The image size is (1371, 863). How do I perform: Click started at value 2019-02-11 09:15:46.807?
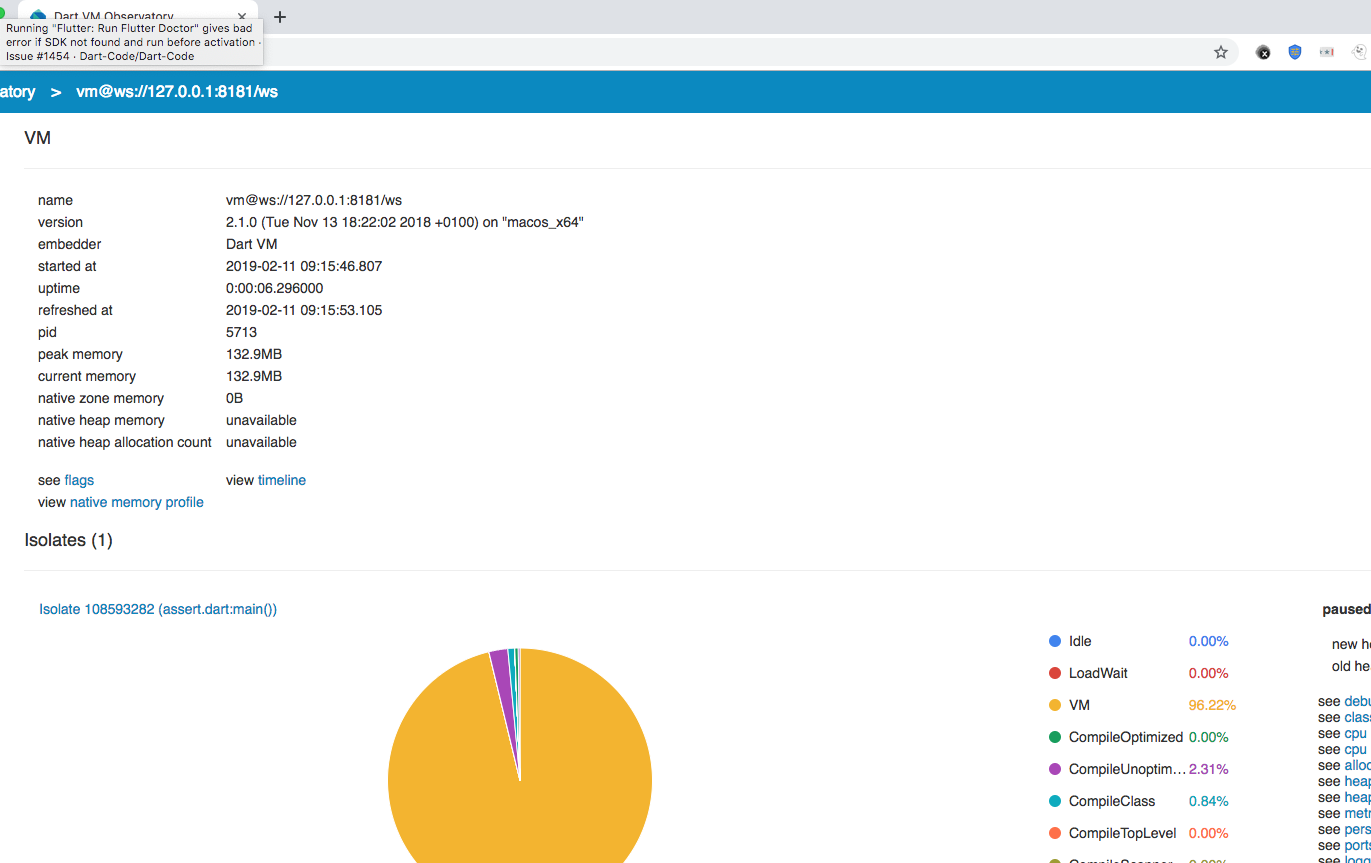(x=304, y=266)
